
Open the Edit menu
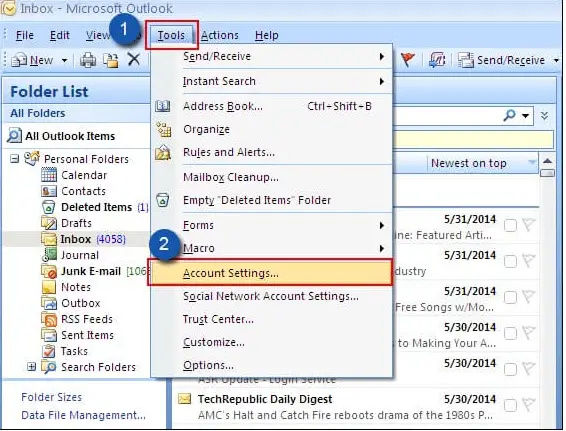[60, 35]
